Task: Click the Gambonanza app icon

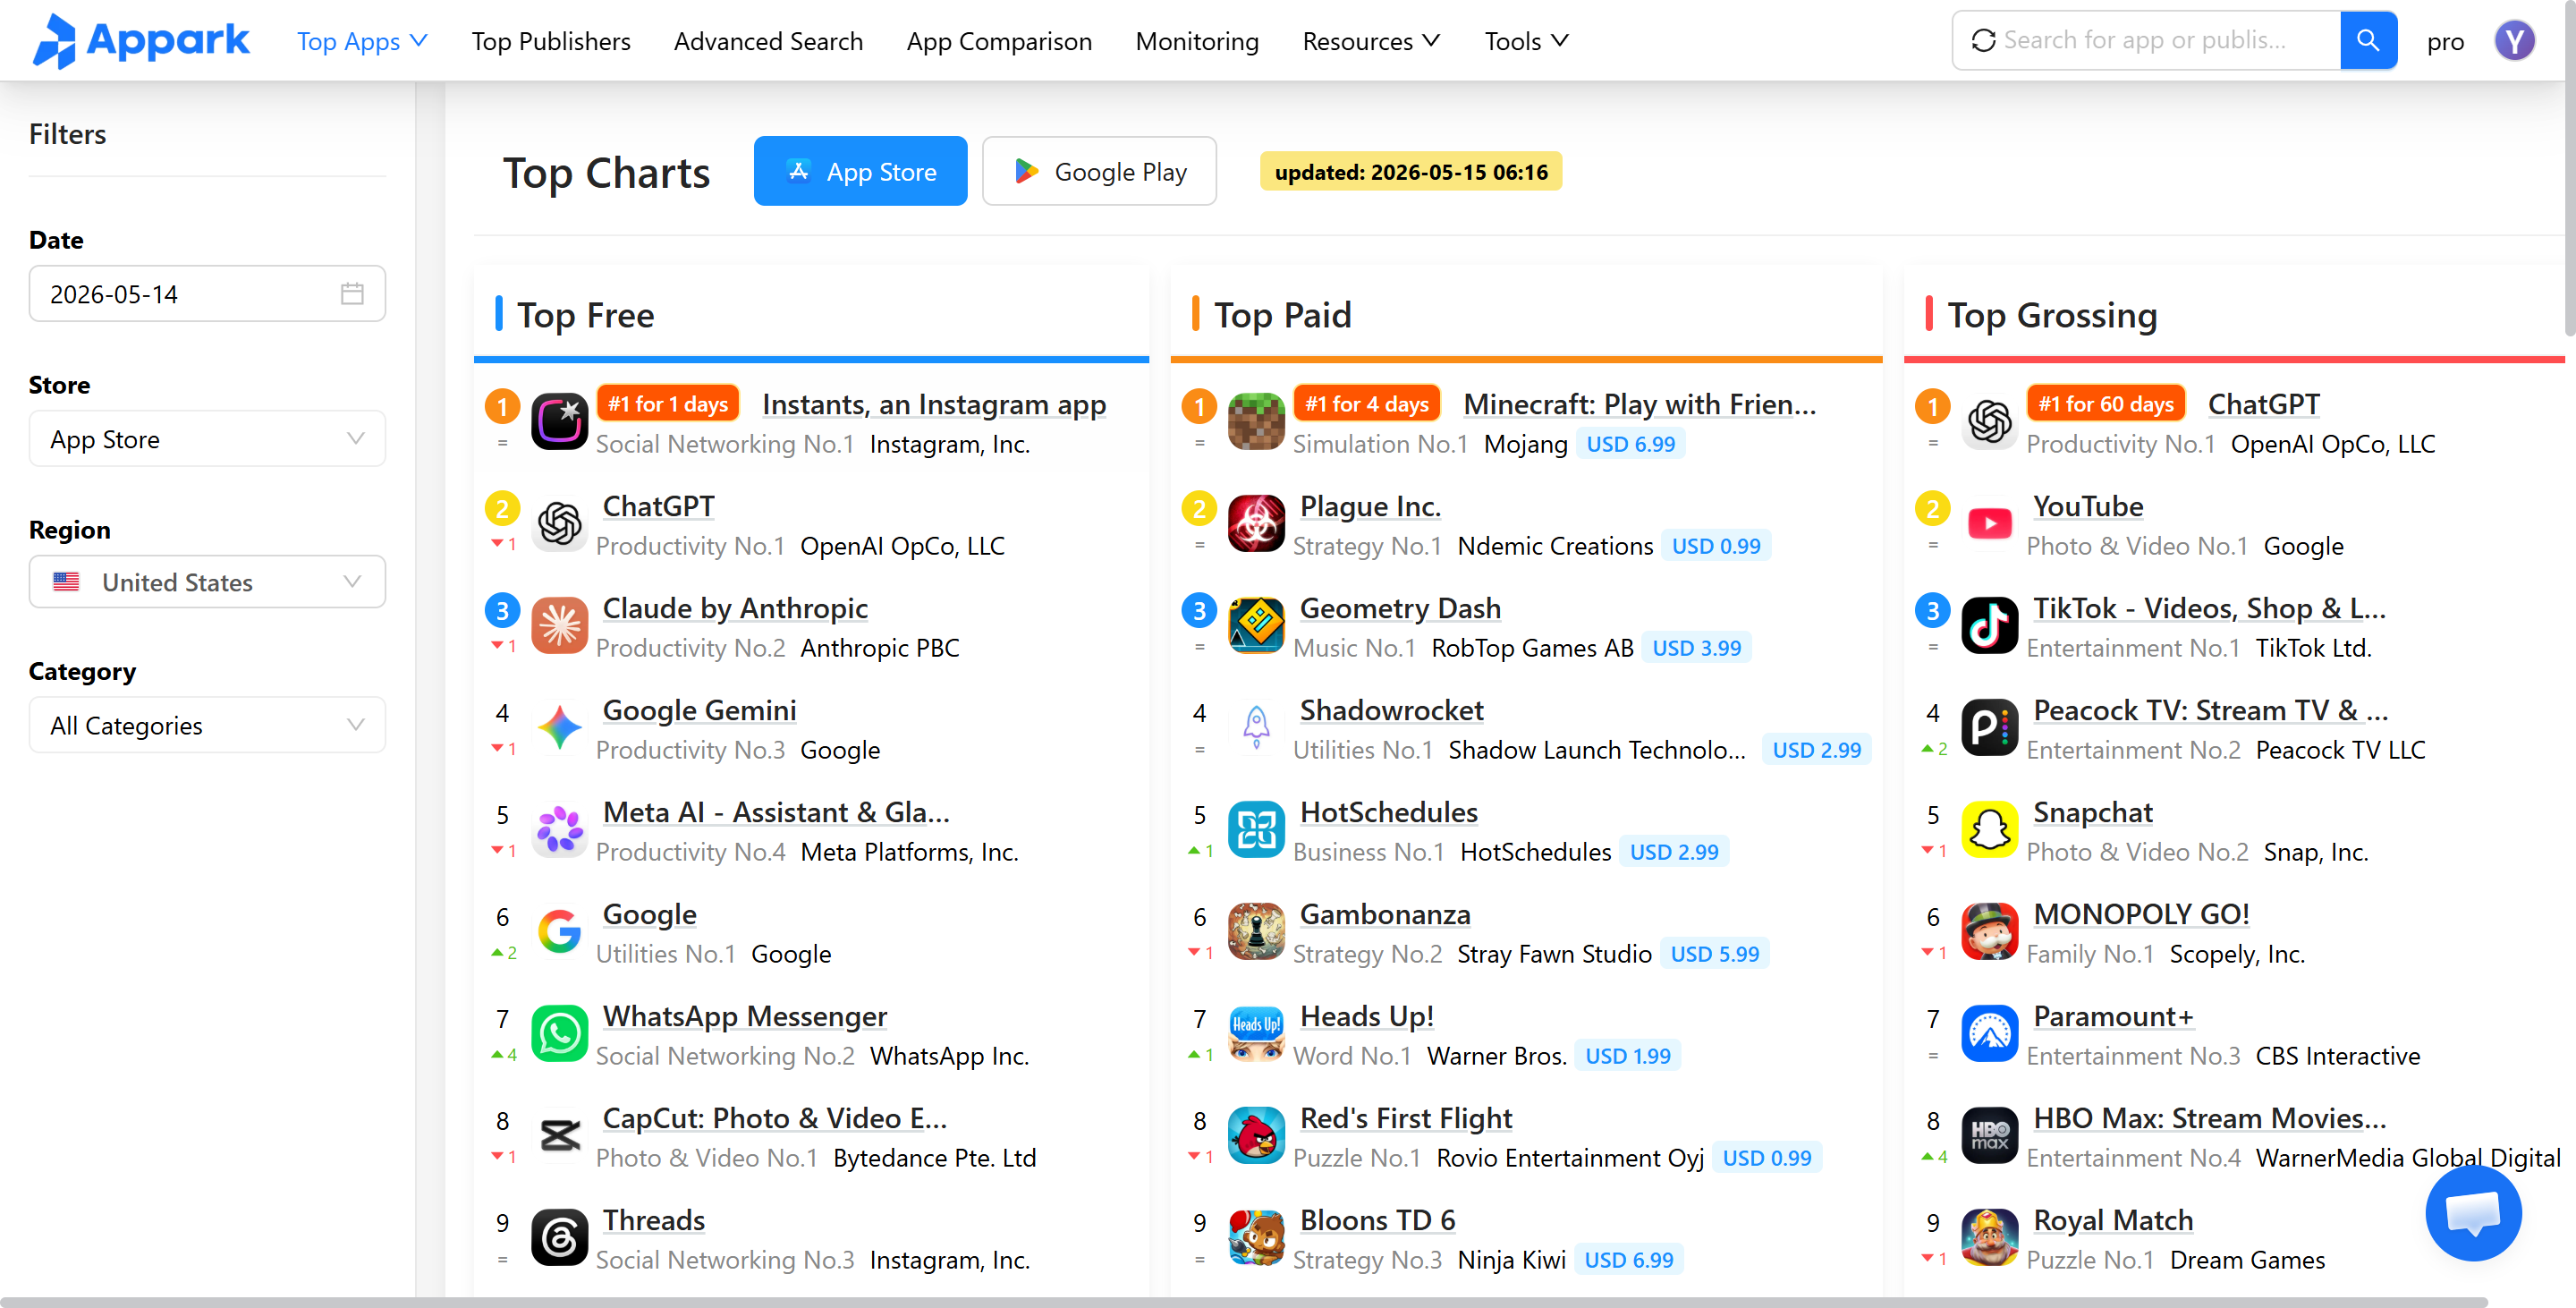Action: click(x=1256, y=932)
